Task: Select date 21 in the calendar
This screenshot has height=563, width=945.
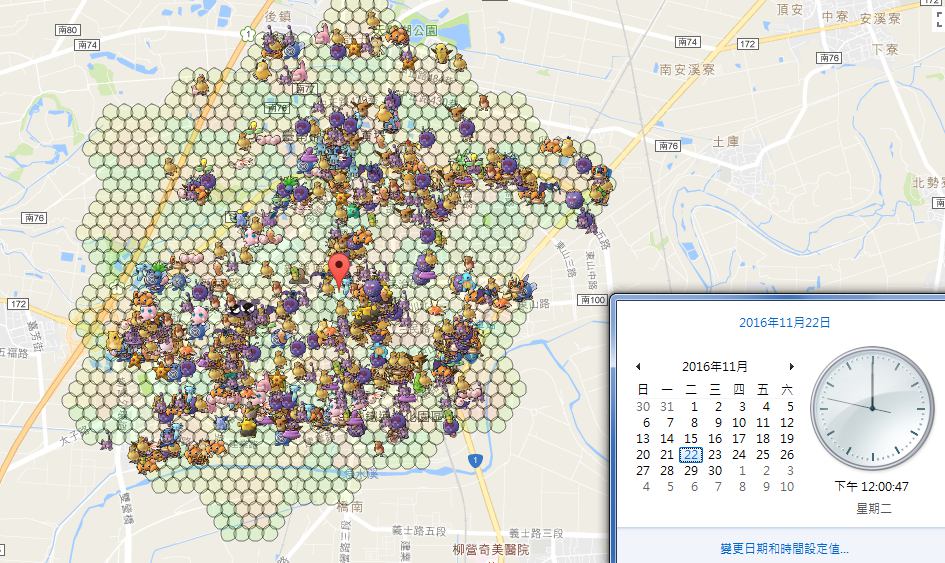Action: 667,454
